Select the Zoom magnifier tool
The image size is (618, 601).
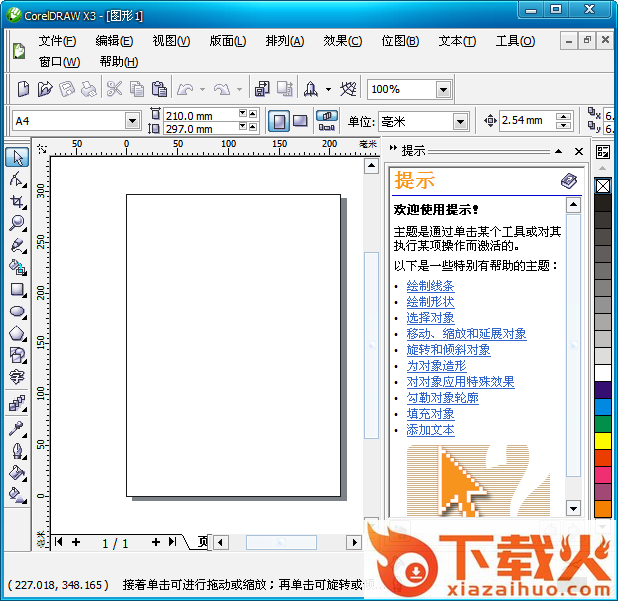17,223
